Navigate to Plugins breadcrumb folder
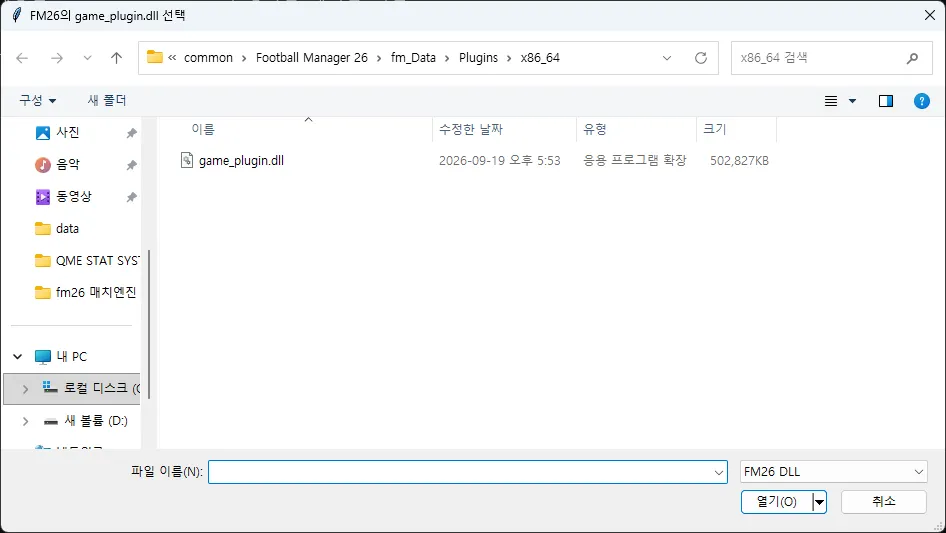The width and height of the screenshot is (946, 533). pos(478,58)
